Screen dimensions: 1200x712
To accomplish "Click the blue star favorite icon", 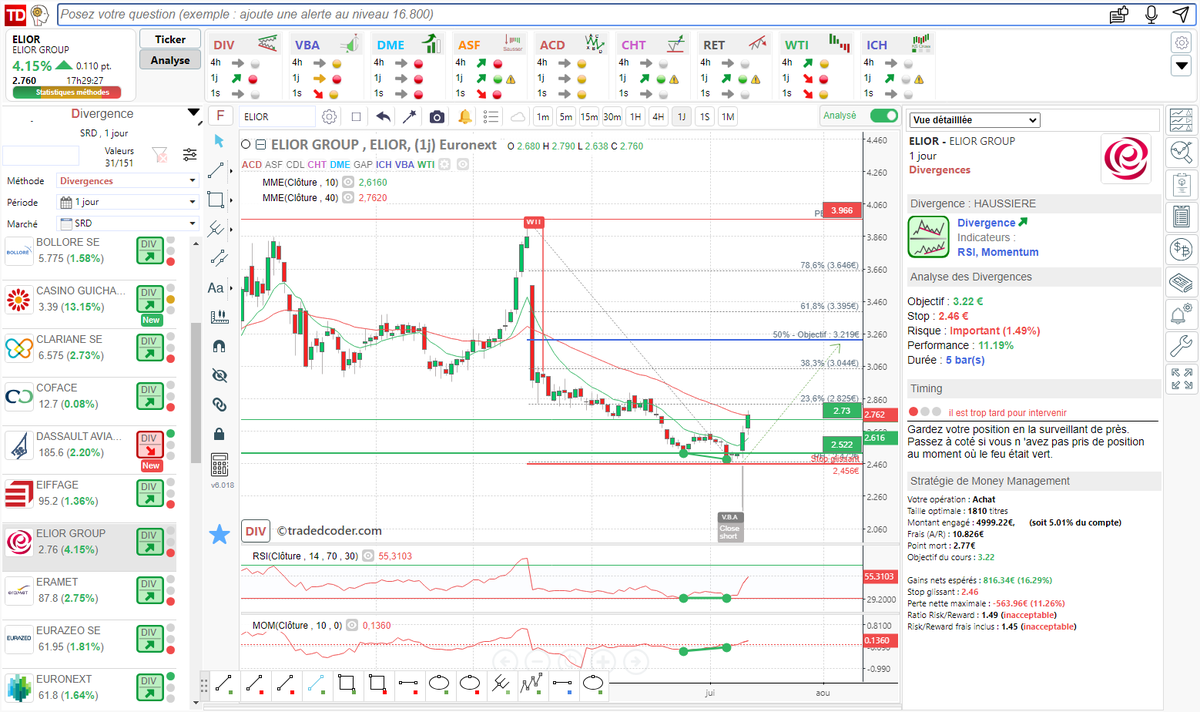I will [219, 534].
